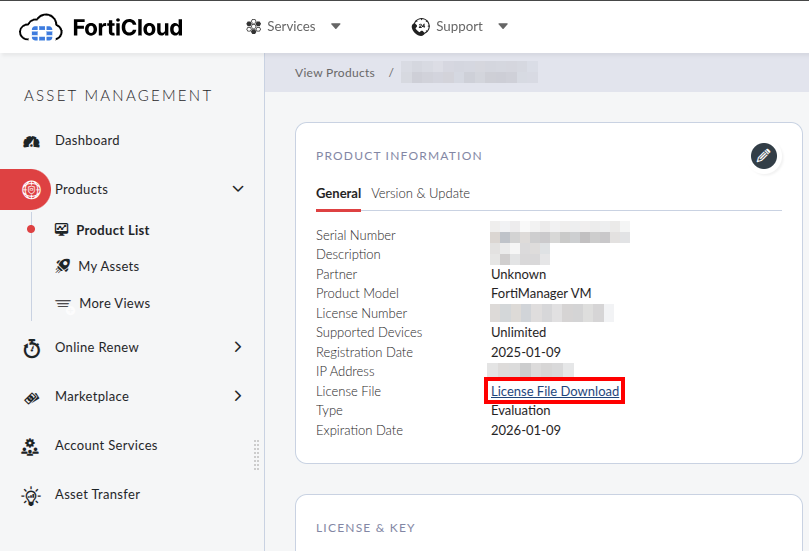Collapse the Products section chevron
The width and height of the screenshot is (809, 551).
[x=238, y=189]
